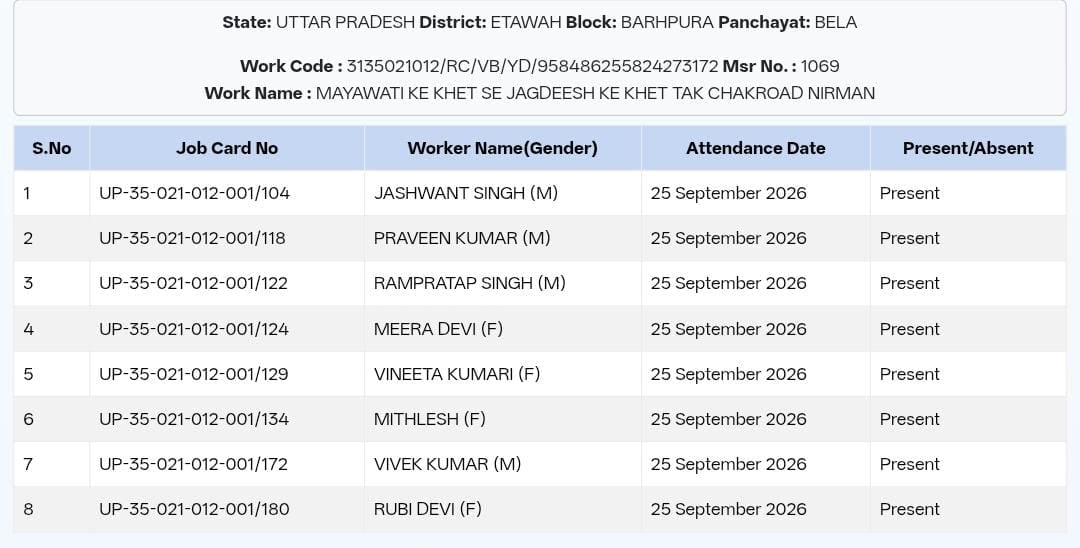Select worker MITHLESH (F) row
Screen dimensions: 1080x548
point(539,419)
